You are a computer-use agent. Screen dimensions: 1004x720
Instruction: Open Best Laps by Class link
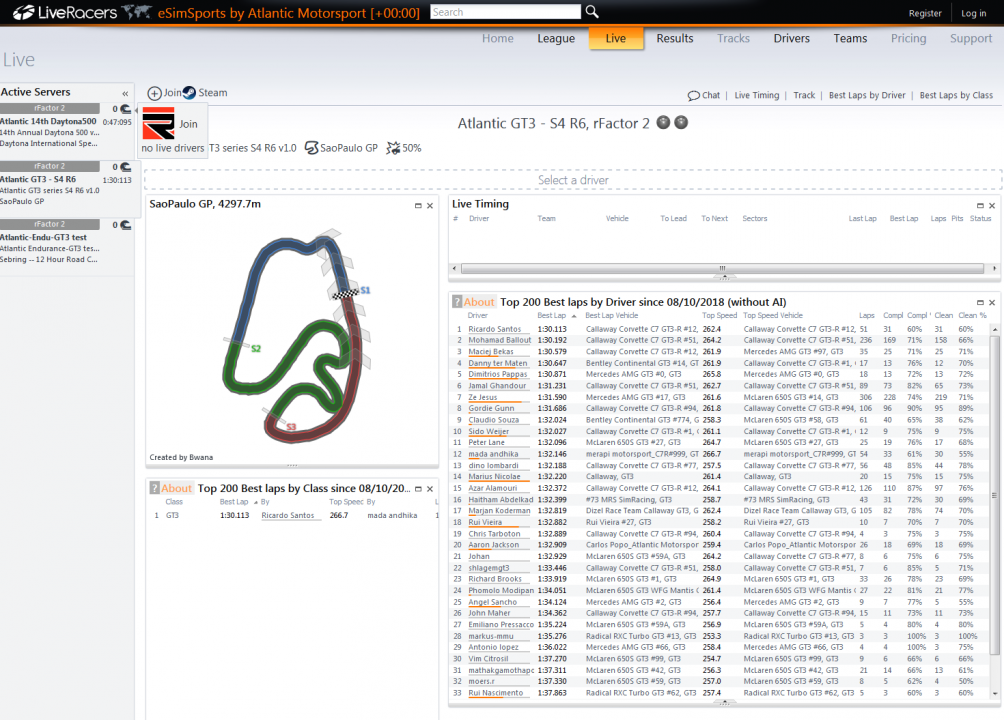click(x=956, y=95)
